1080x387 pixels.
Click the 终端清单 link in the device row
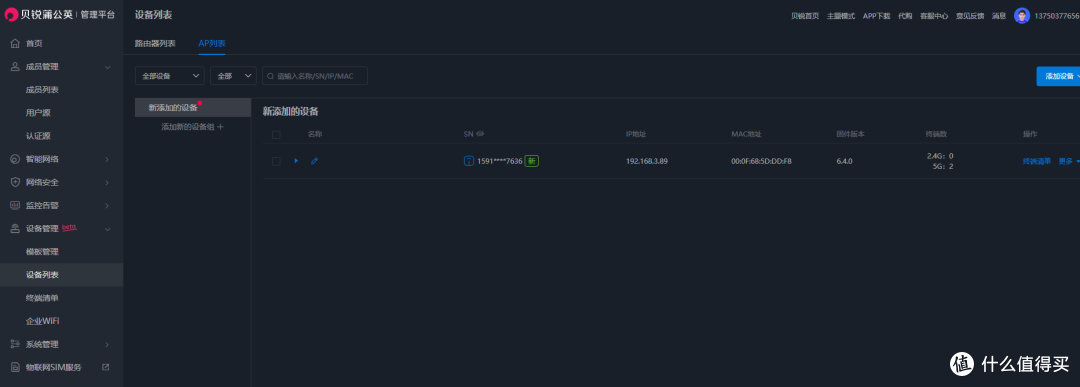(1037, 161)
